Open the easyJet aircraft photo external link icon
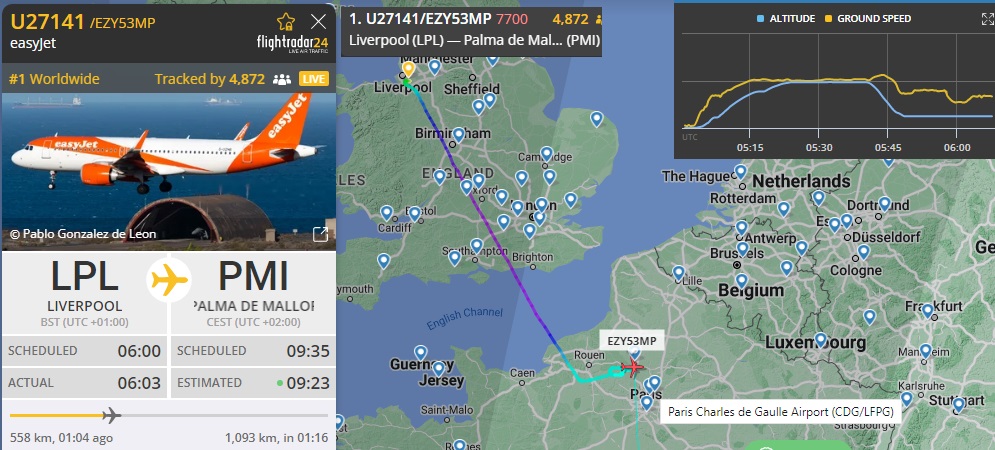Image resolution: width=995 pixels, height=450 pixels. [x=321, y=234]
